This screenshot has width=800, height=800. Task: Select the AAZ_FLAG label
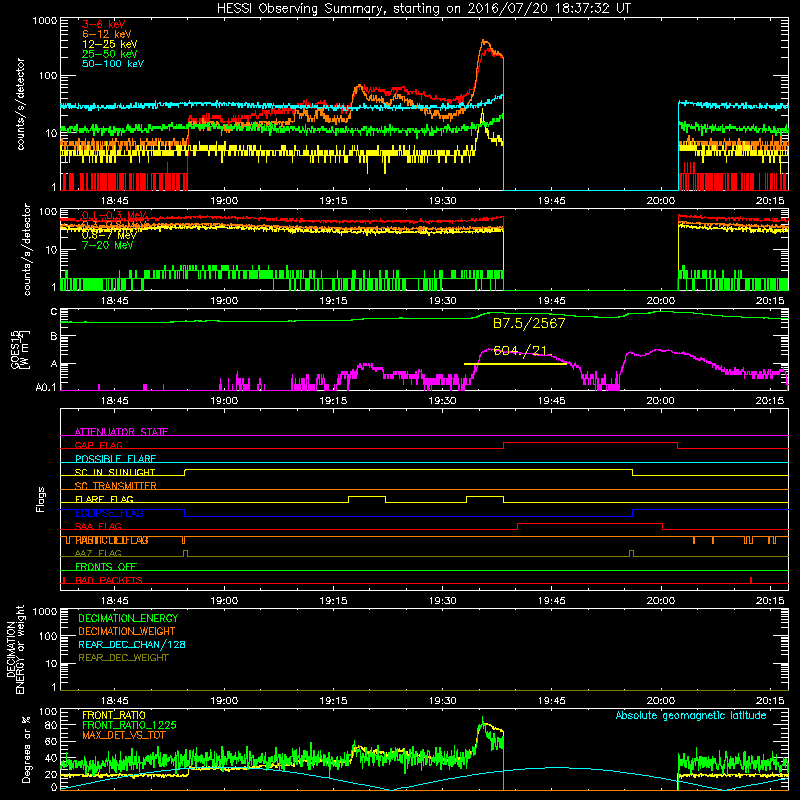pyautogui.click(x=98, y=553)
